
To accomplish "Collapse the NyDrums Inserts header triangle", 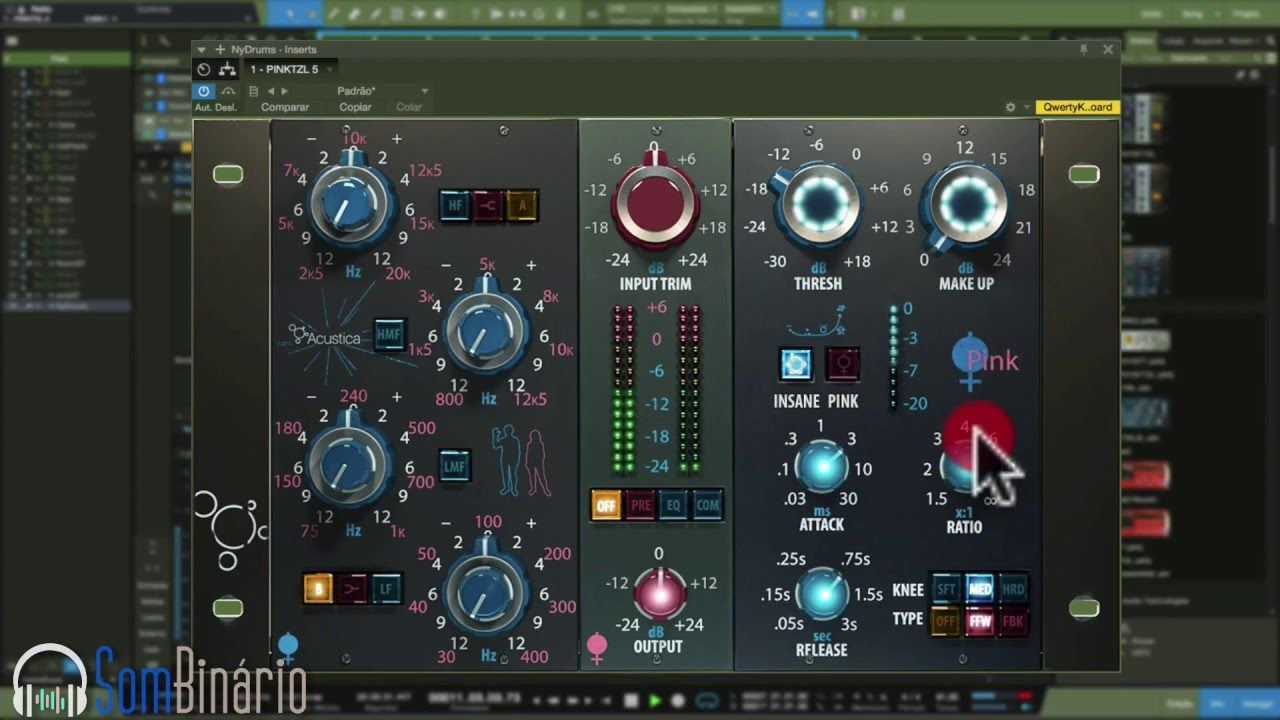I will click(202, 50).
